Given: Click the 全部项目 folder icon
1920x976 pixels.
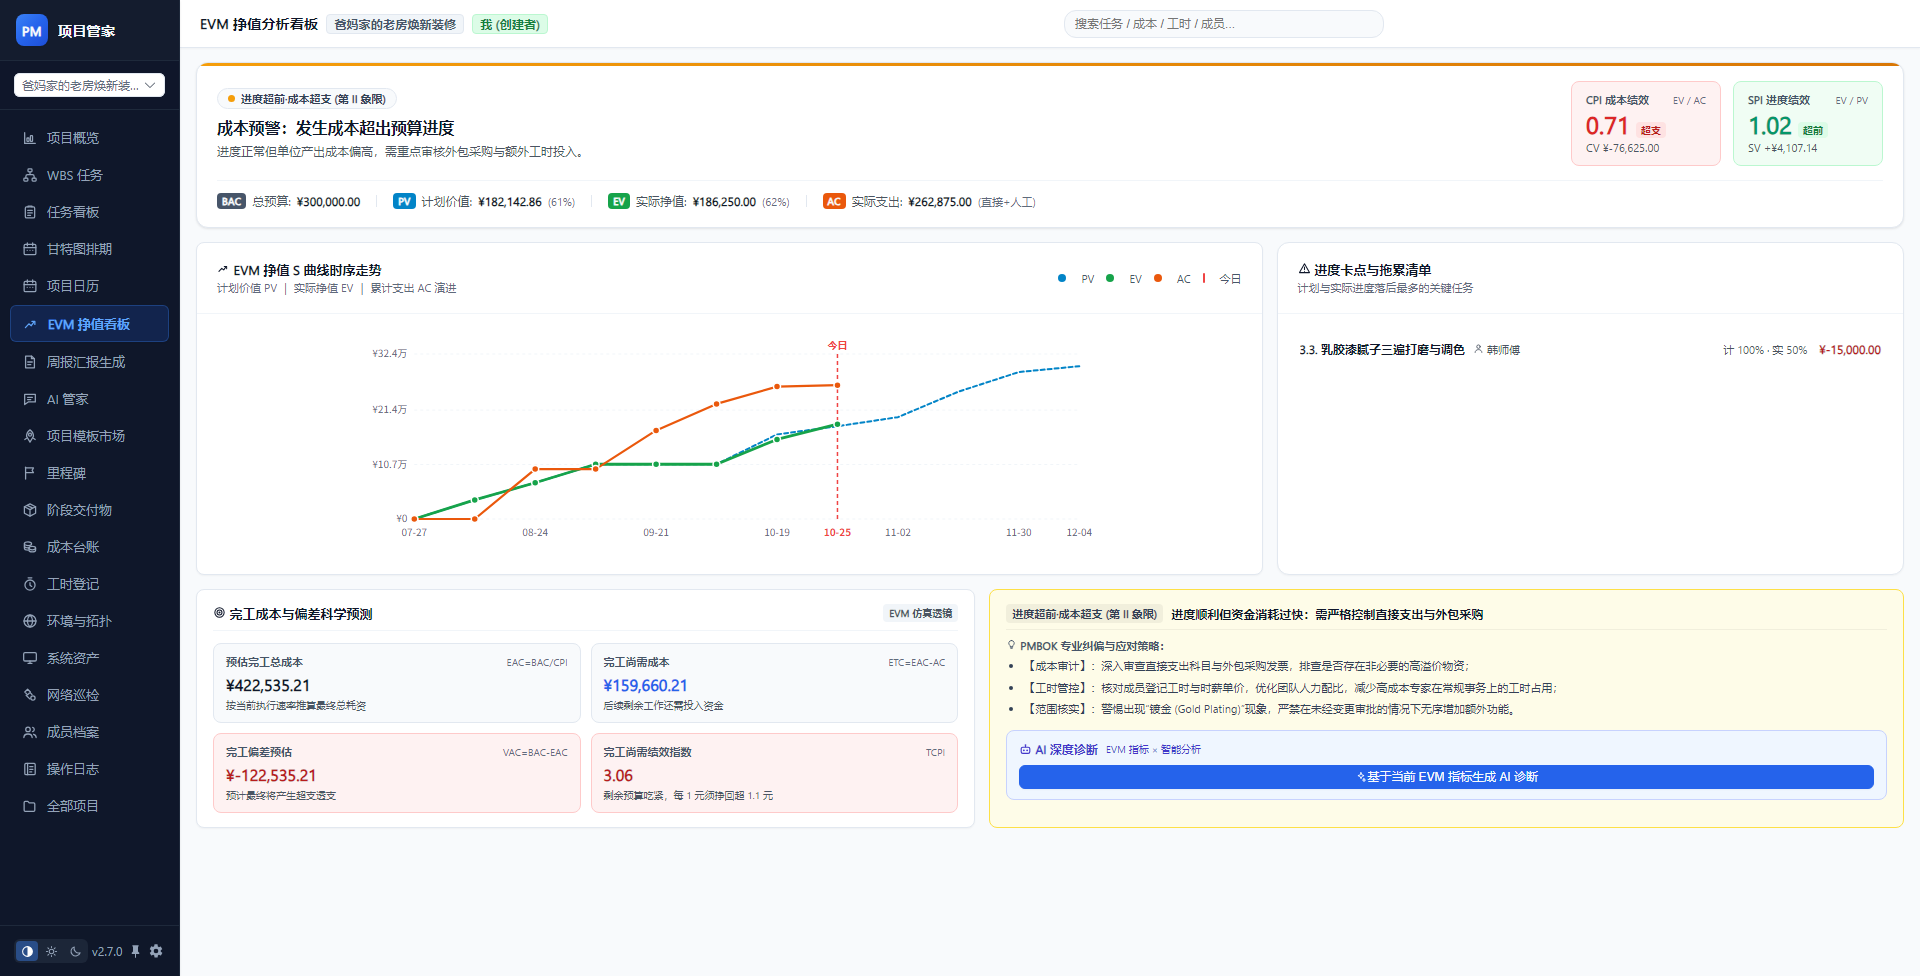Looking at the screenshot, I should coord(30,806).
